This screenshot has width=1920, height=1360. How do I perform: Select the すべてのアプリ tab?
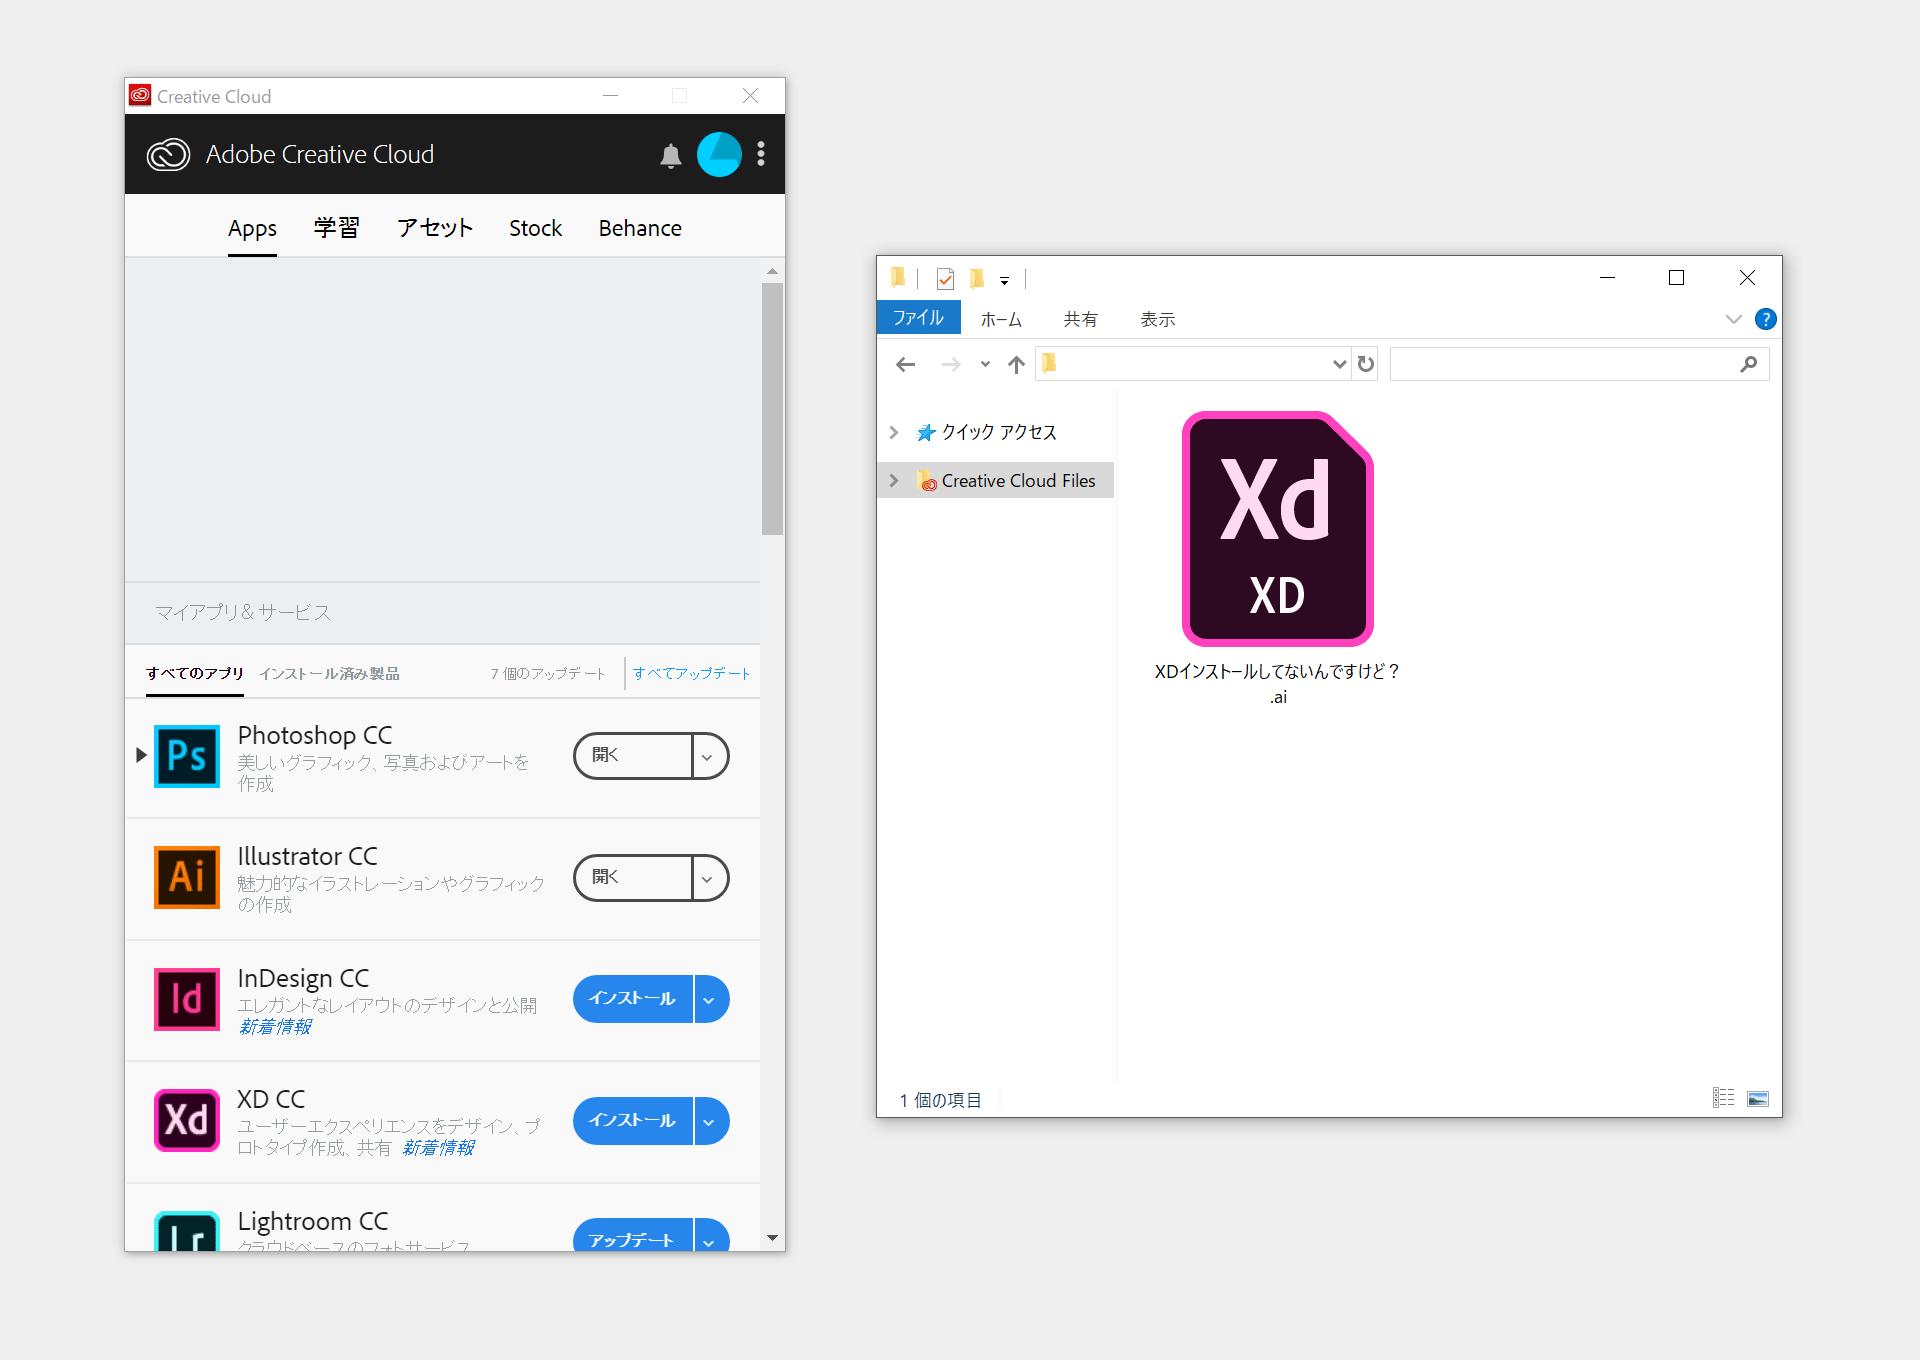tap(195, 673)
